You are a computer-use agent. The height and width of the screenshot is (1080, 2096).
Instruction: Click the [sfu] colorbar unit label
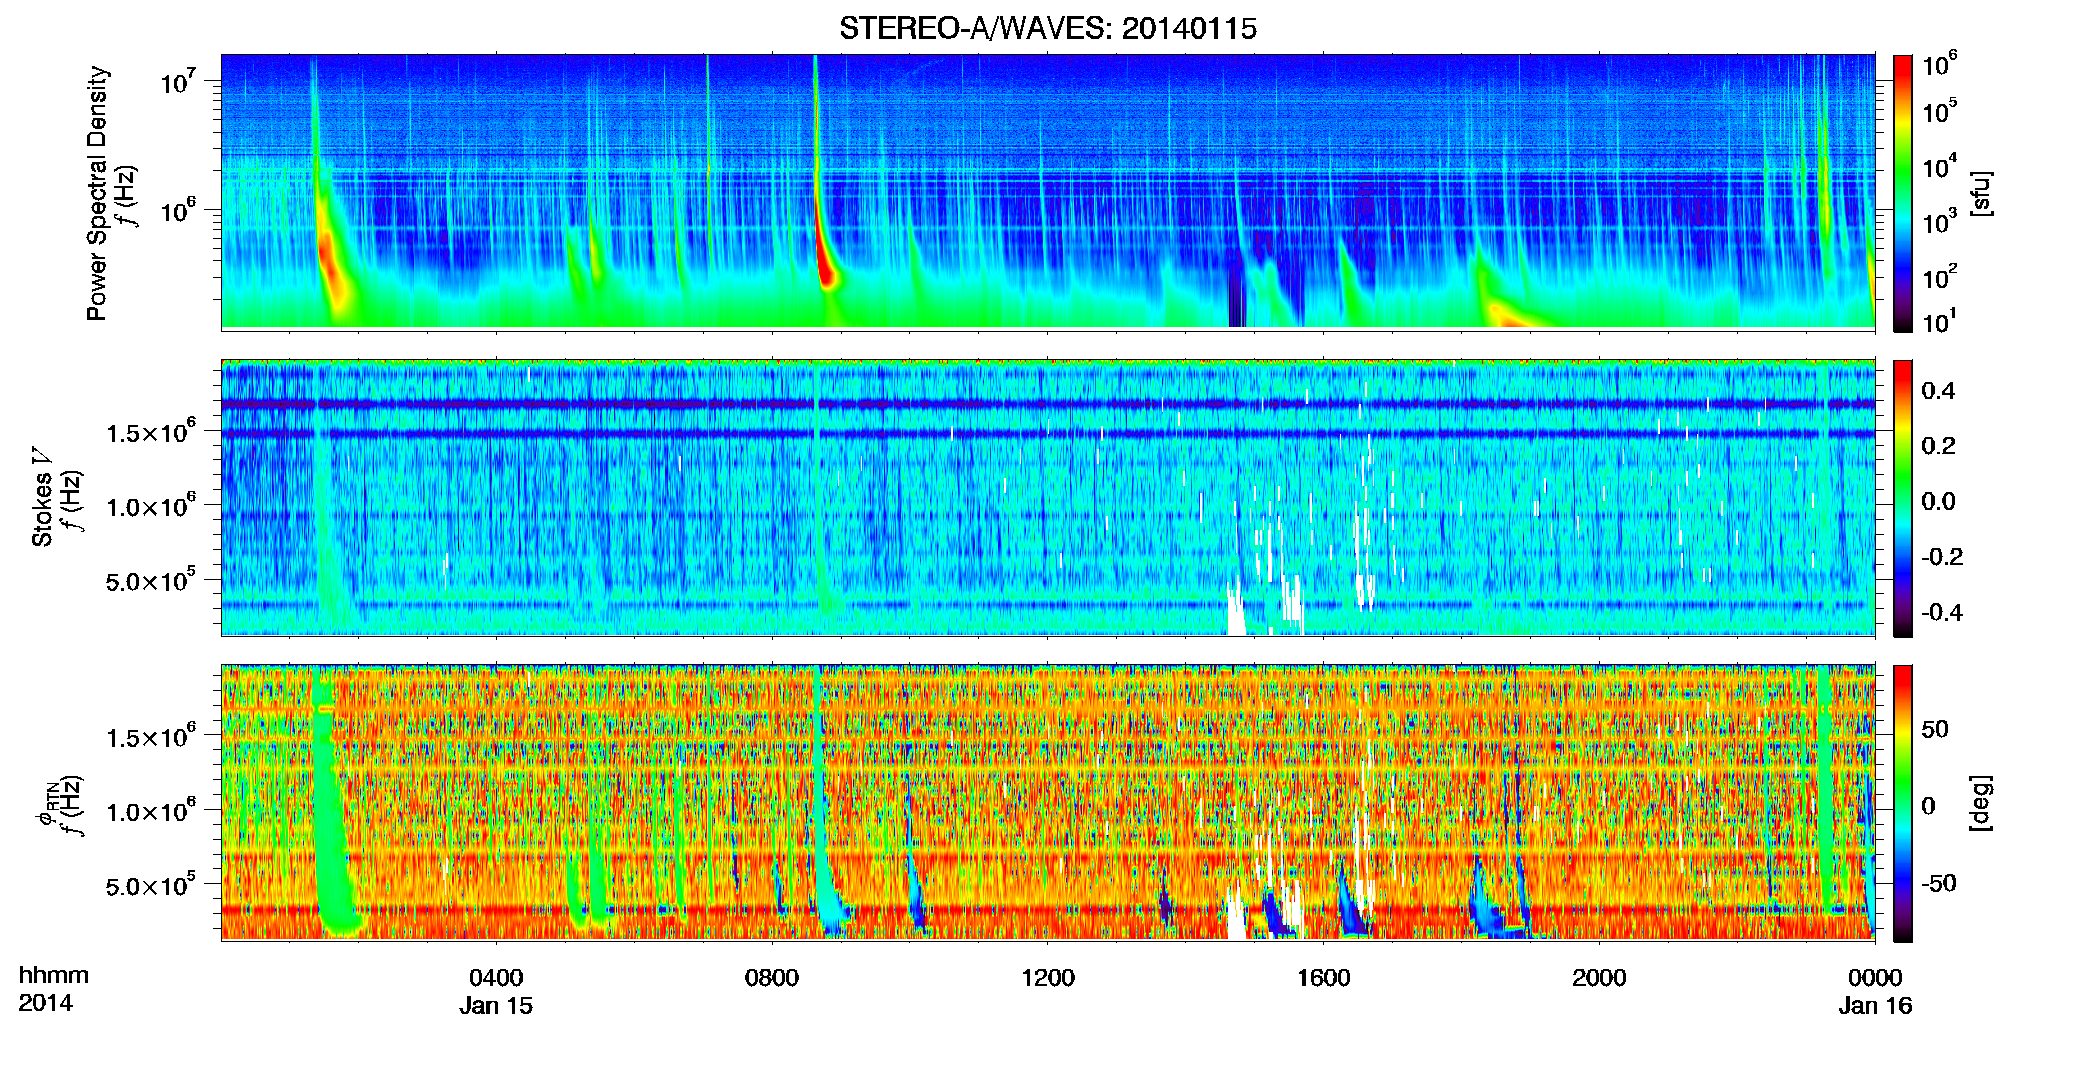coord(1980,193)
